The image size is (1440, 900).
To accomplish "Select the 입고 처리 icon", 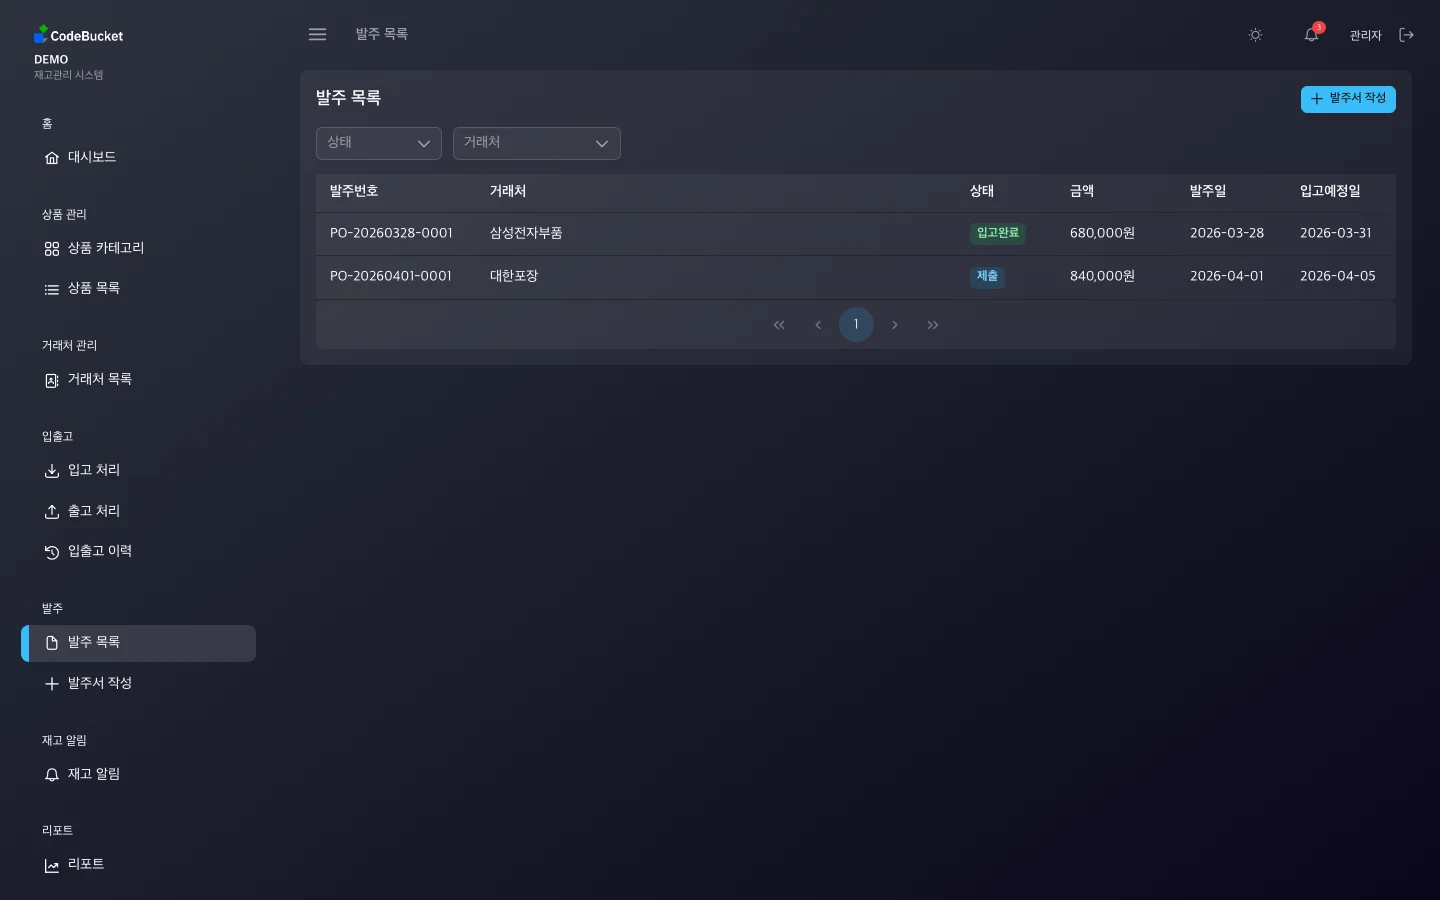I will tap(52, 471).
